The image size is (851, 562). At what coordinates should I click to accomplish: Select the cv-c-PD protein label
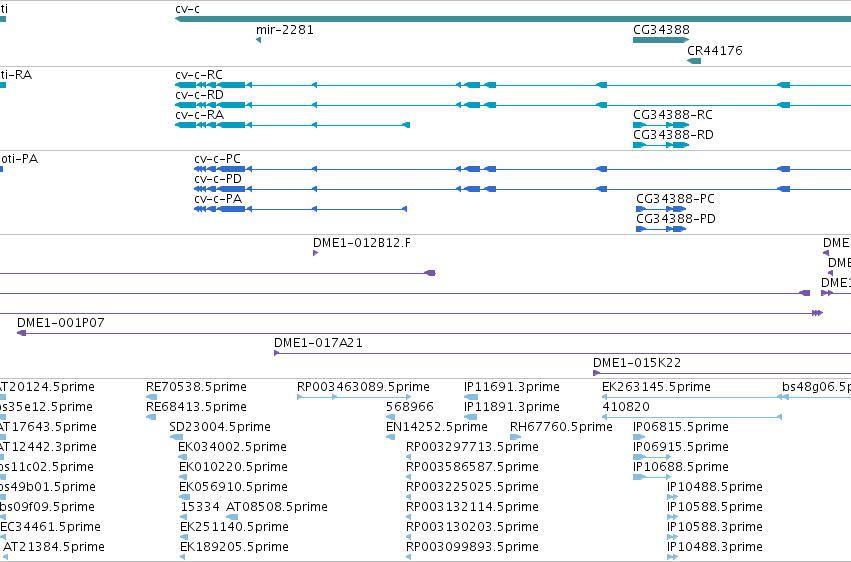pos(218,178)
